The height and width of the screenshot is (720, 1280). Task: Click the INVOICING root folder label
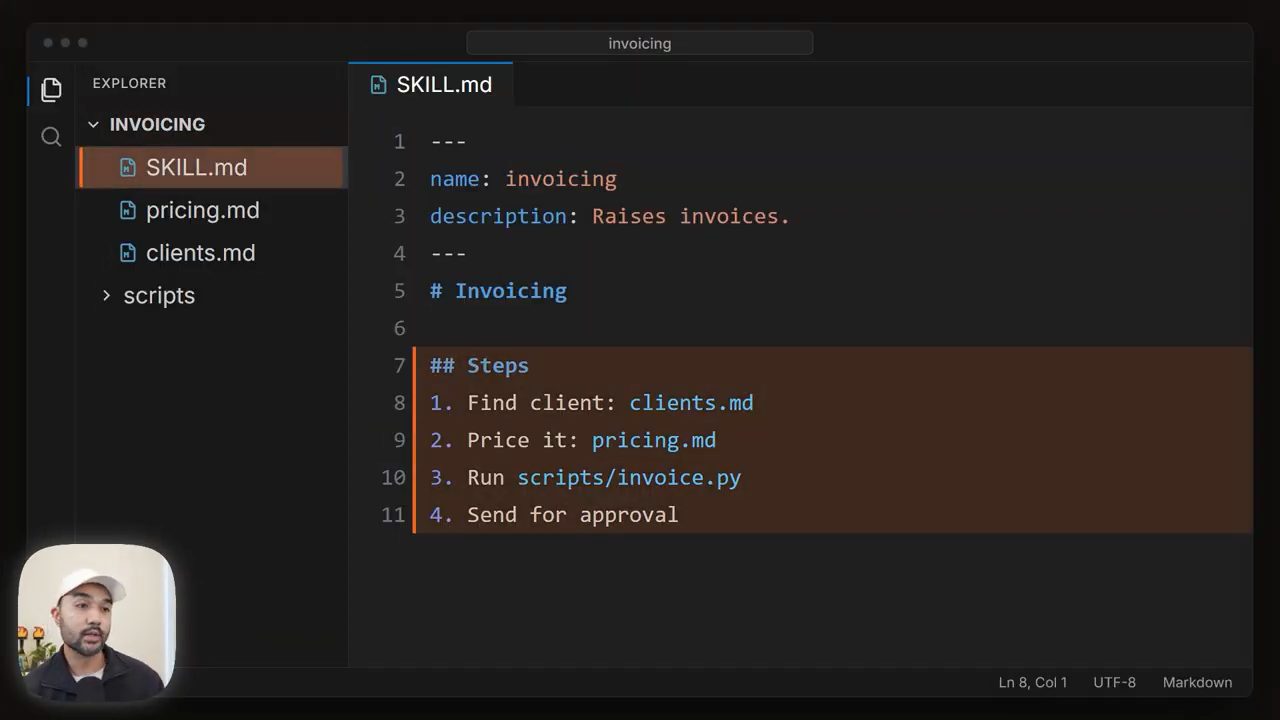coord(157,125)
